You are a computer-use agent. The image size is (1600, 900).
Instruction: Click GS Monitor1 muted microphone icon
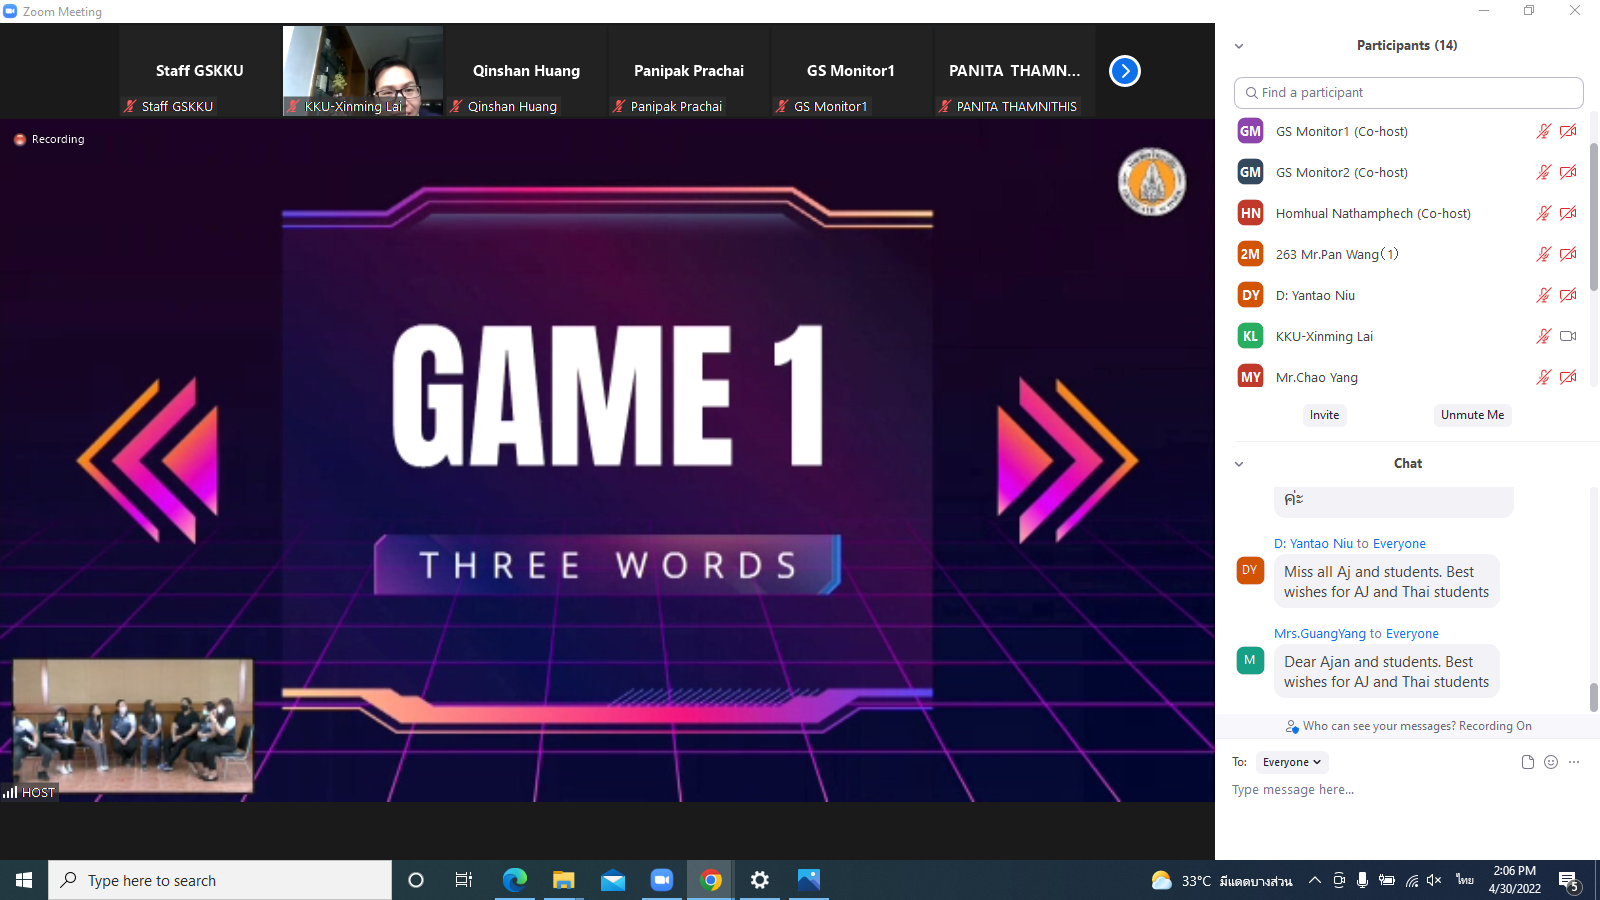click(x=1543, y=131)
